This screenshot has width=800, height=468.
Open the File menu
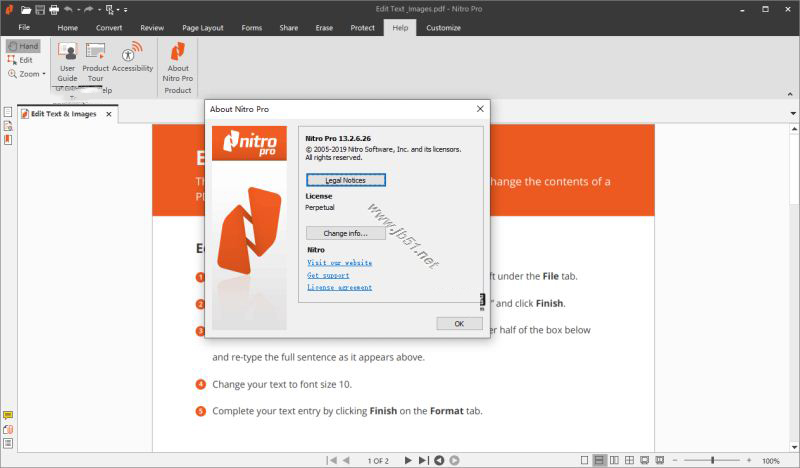click(x=24, y=28)
